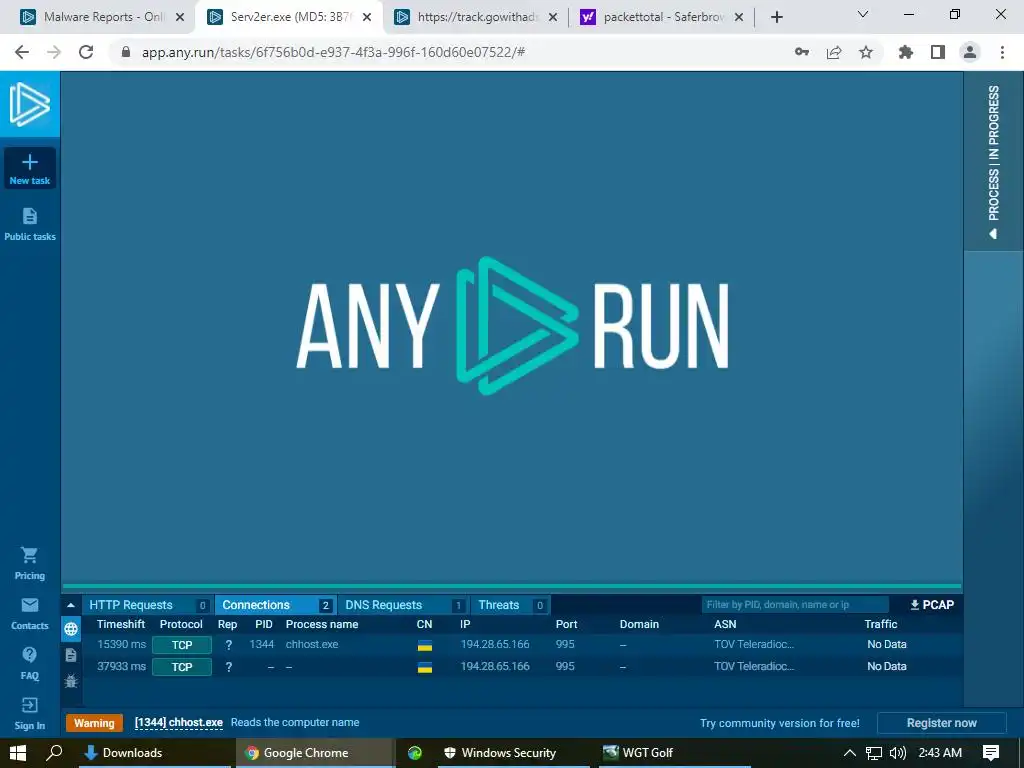Click Register now button

click(941, 723)
